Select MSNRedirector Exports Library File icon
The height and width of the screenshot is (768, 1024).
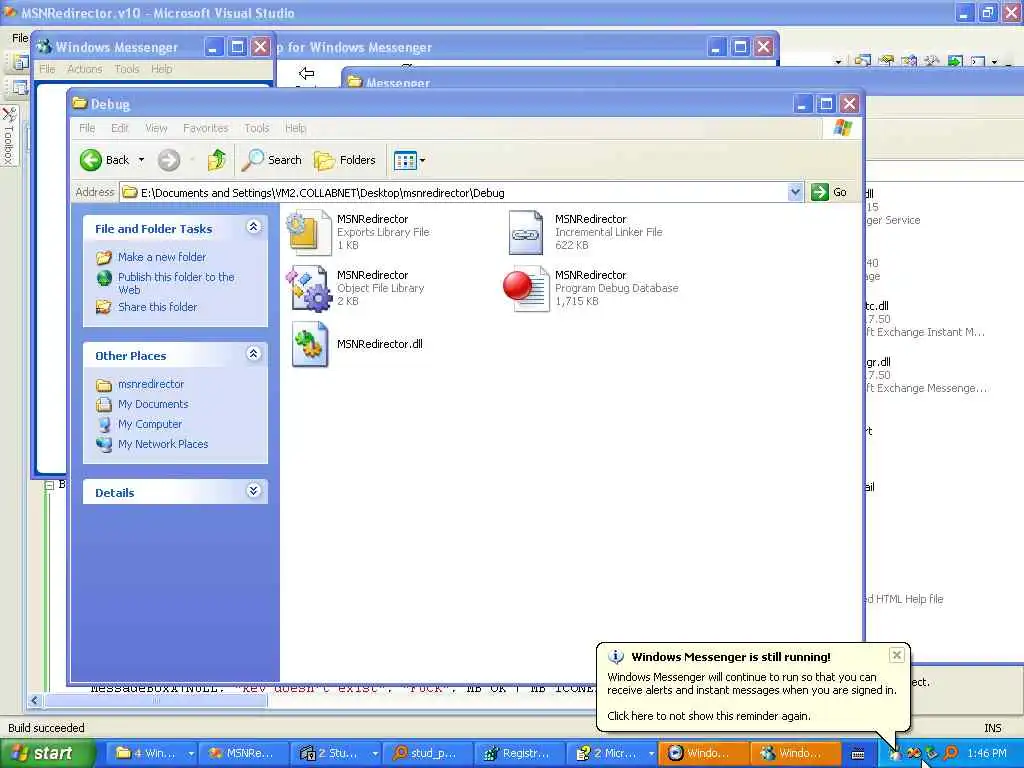click(308, 232)
